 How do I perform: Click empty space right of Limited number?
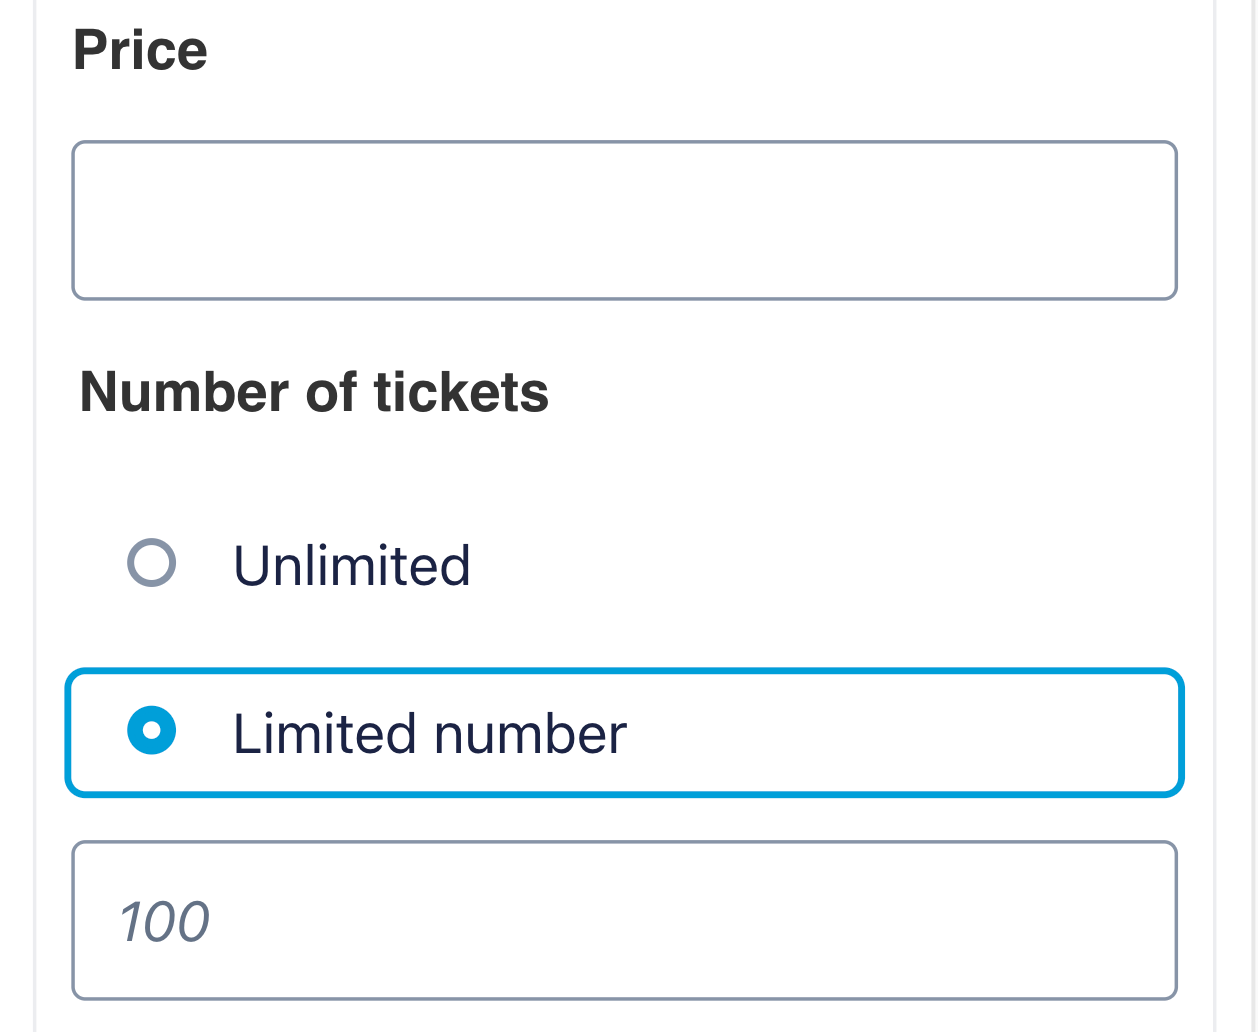[x=900, y=732]
